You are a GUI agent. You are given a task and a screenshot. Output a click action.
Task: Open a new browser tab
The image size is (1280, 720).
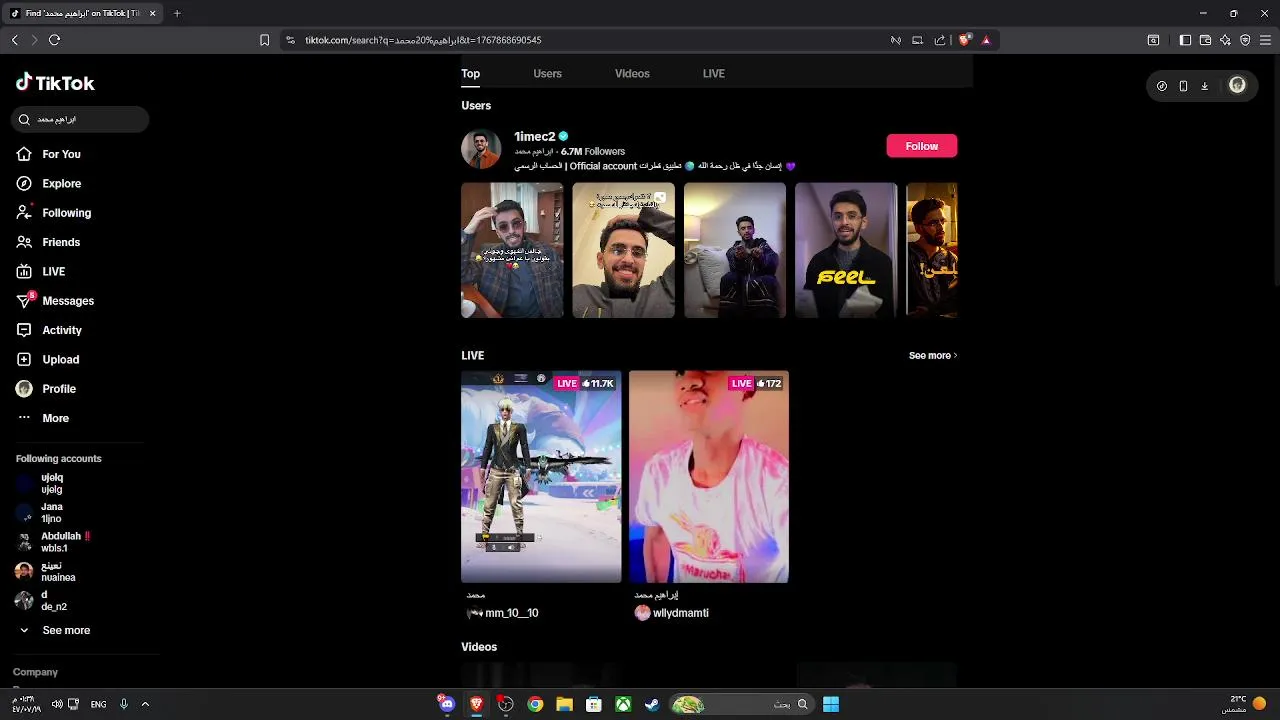pyautogui.click(x=177, y=13)
